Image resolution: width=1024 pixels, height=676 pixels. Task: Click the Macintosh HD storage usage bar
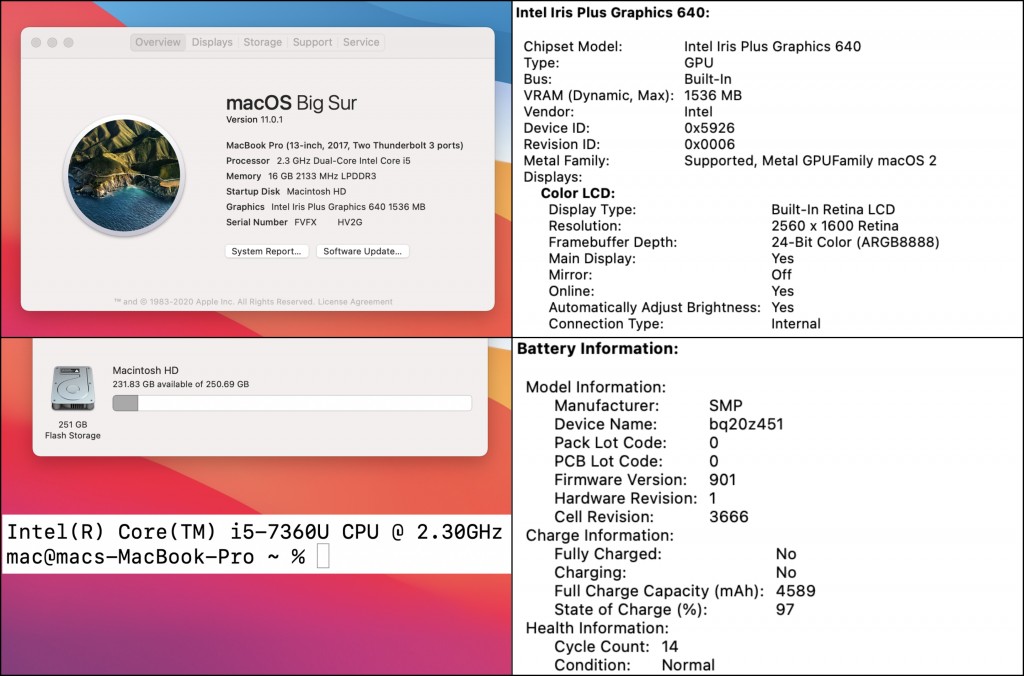292,403
